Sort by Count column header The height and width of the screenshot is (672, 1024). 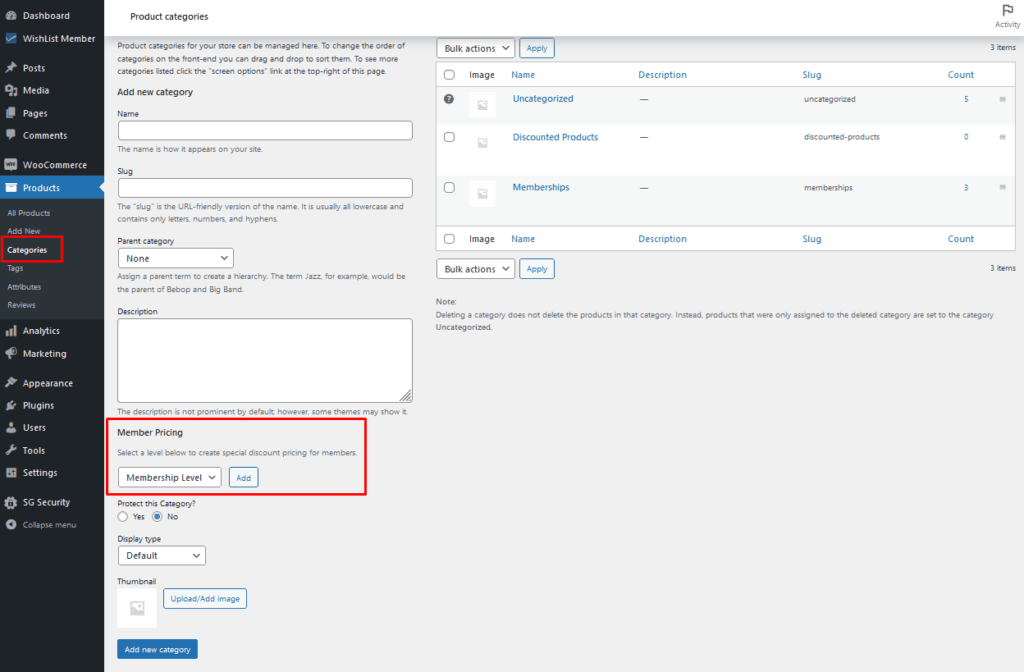(961, 74)
